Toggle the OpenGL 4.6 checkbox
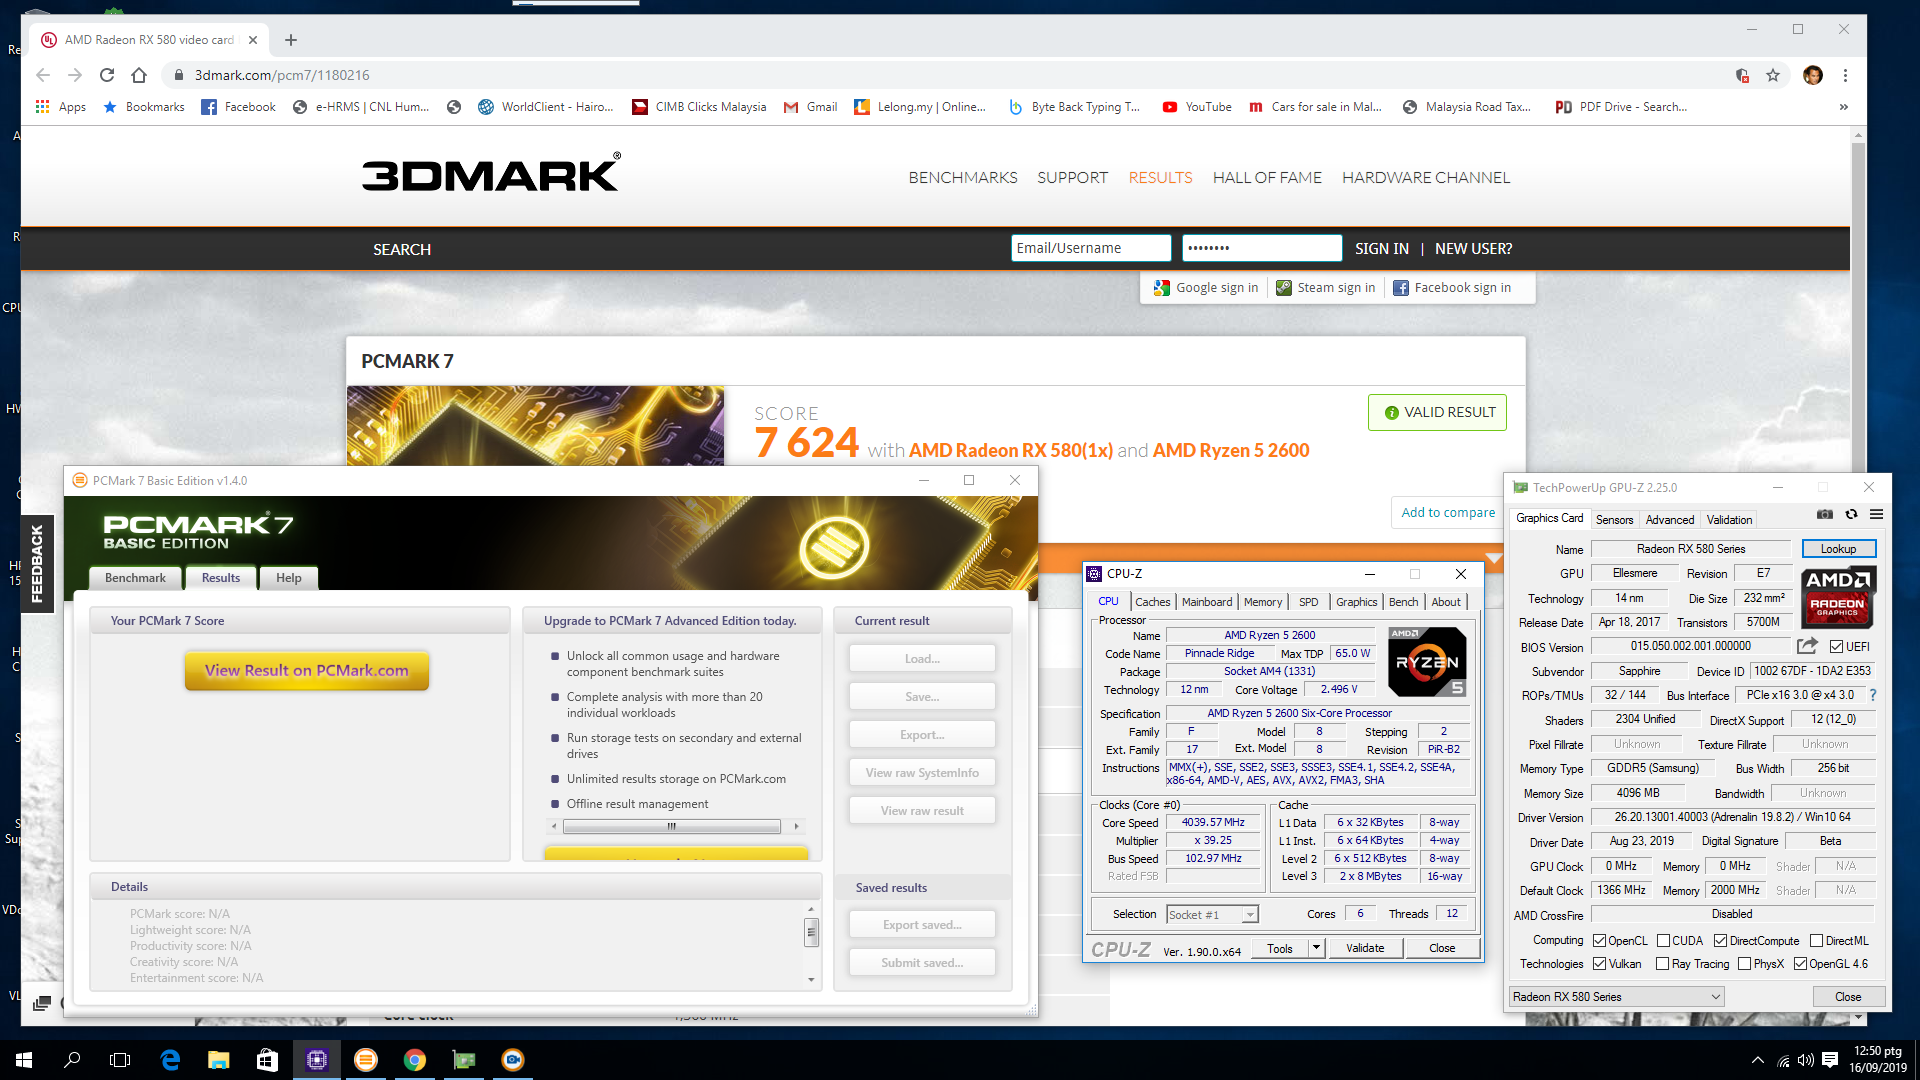Viewport: 1920px width, 1080px height. (1800, 964)
